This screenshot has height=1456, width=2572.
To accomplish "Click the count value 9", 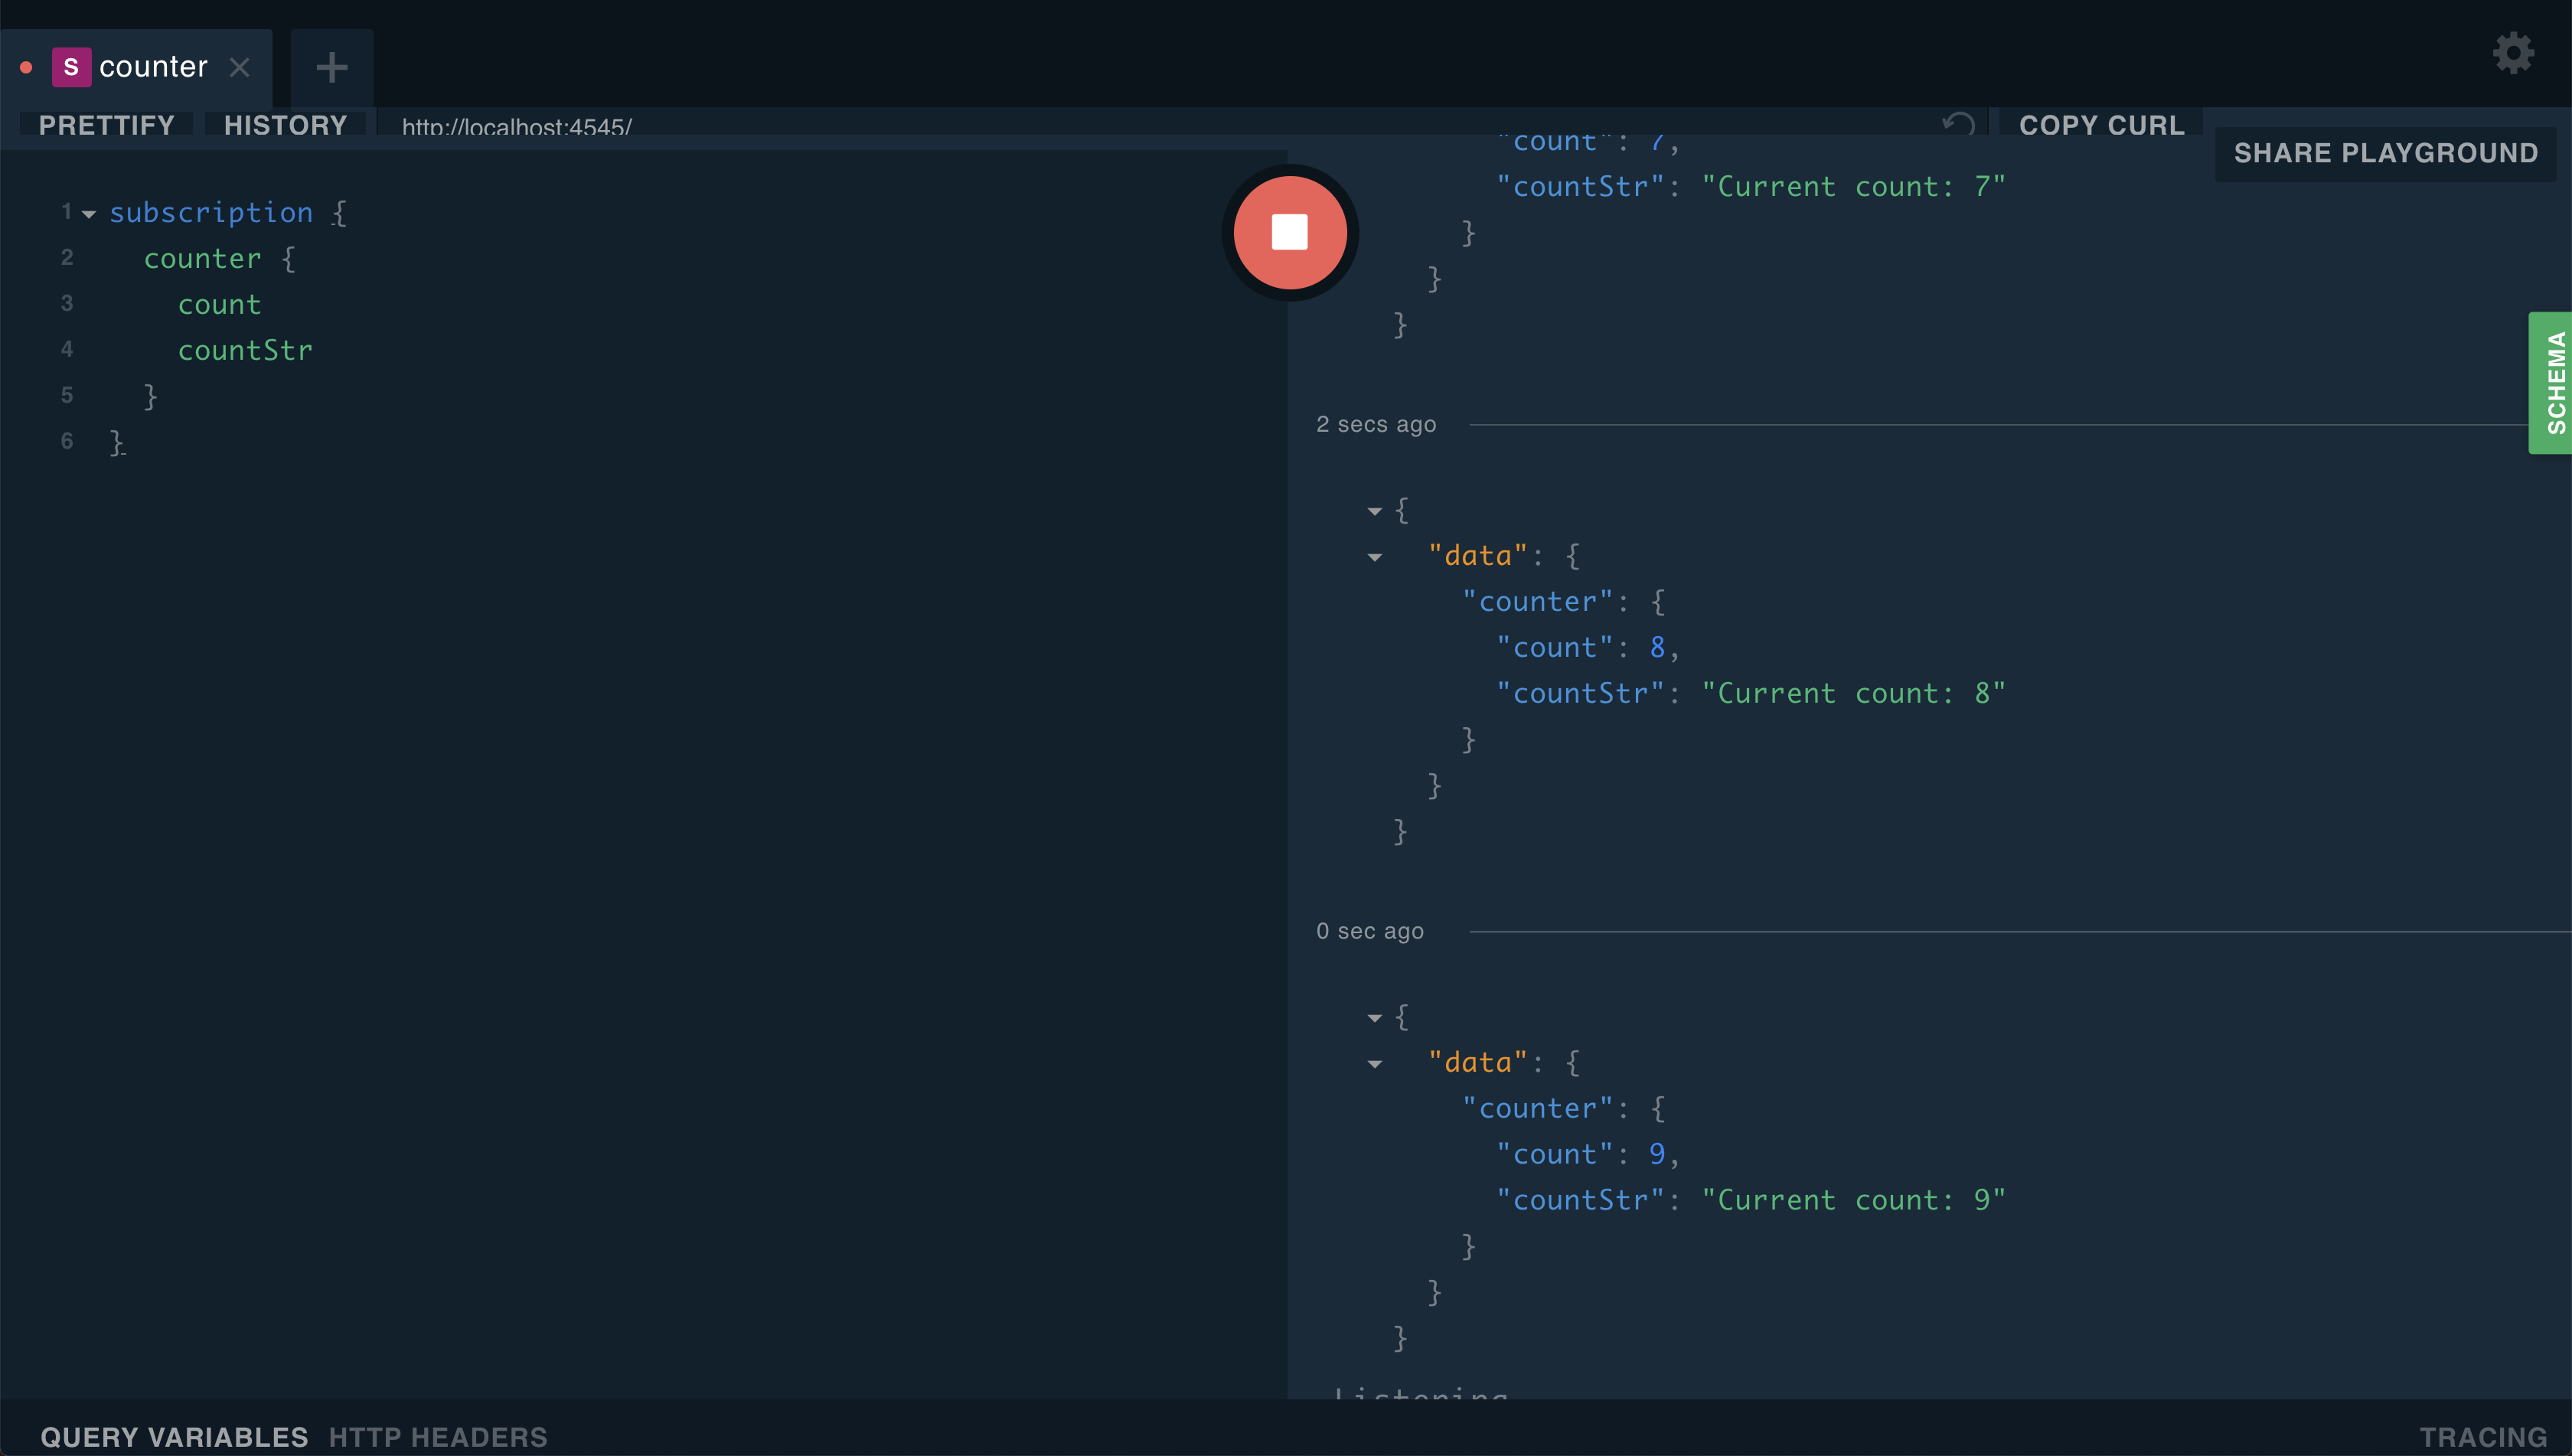I will click(1657, 1154).
